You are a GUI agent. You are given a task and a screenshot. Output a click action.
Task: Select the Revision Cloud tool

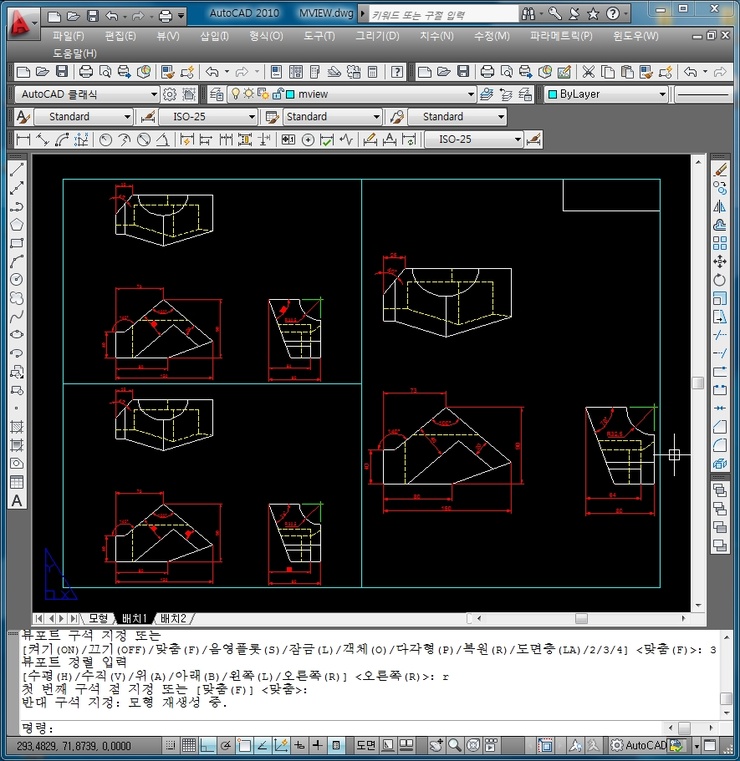17,298
